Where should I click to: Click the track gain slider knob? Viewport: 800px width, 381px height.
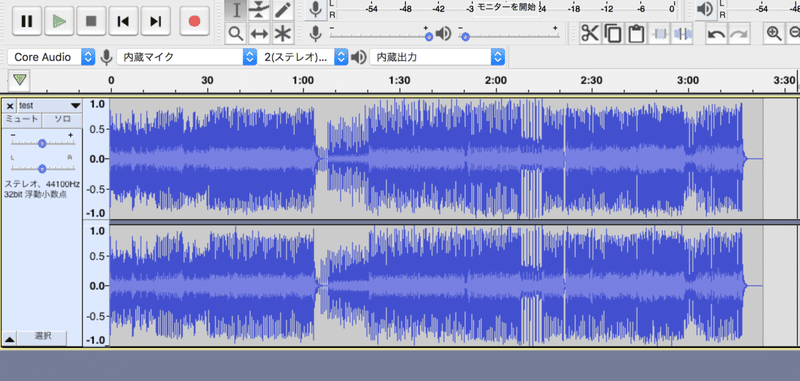[x=42, y=143]
